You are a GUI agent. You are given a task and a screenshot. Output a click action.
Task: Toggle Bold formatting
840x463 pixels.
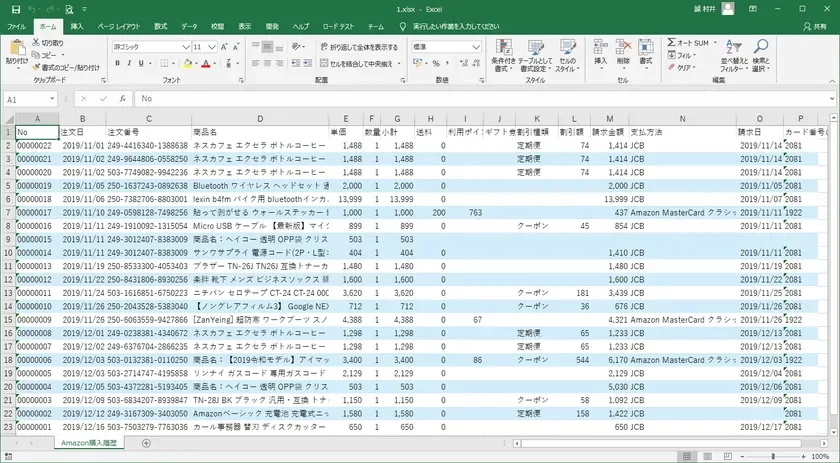[x=117, y=63]
